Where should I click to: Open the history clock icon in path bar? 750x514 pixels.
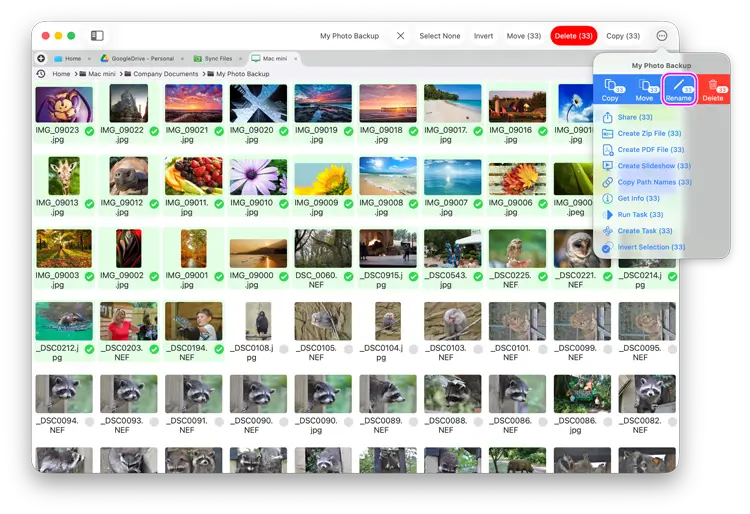click(x=41, y=74)
